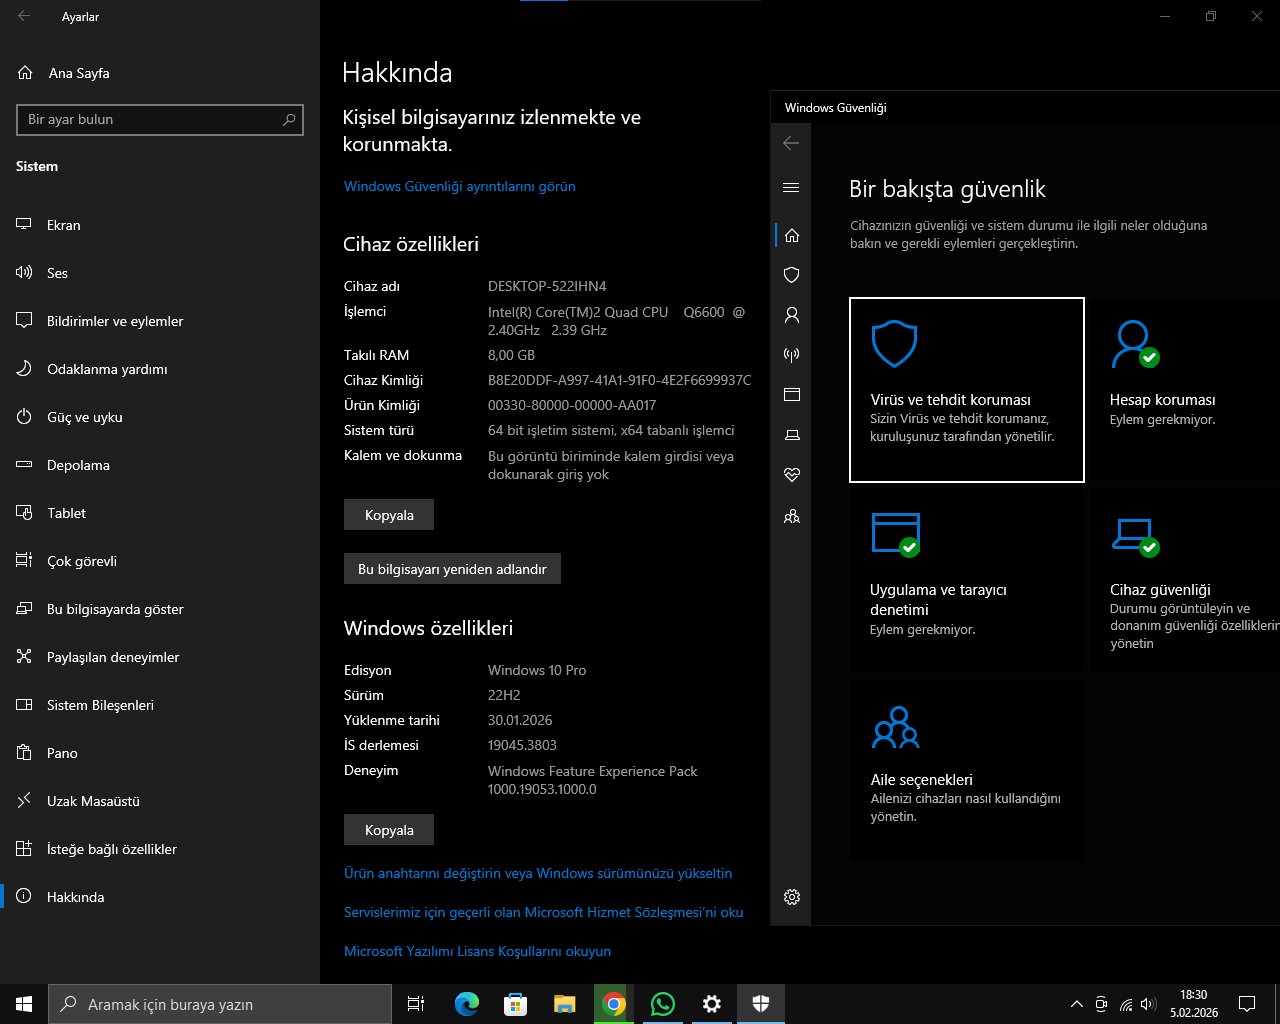The width and height of the screenshot is (1280, 1024).
Task: Open virus protection shield icon in security sidebar
Action: click(x=792, y=275)
